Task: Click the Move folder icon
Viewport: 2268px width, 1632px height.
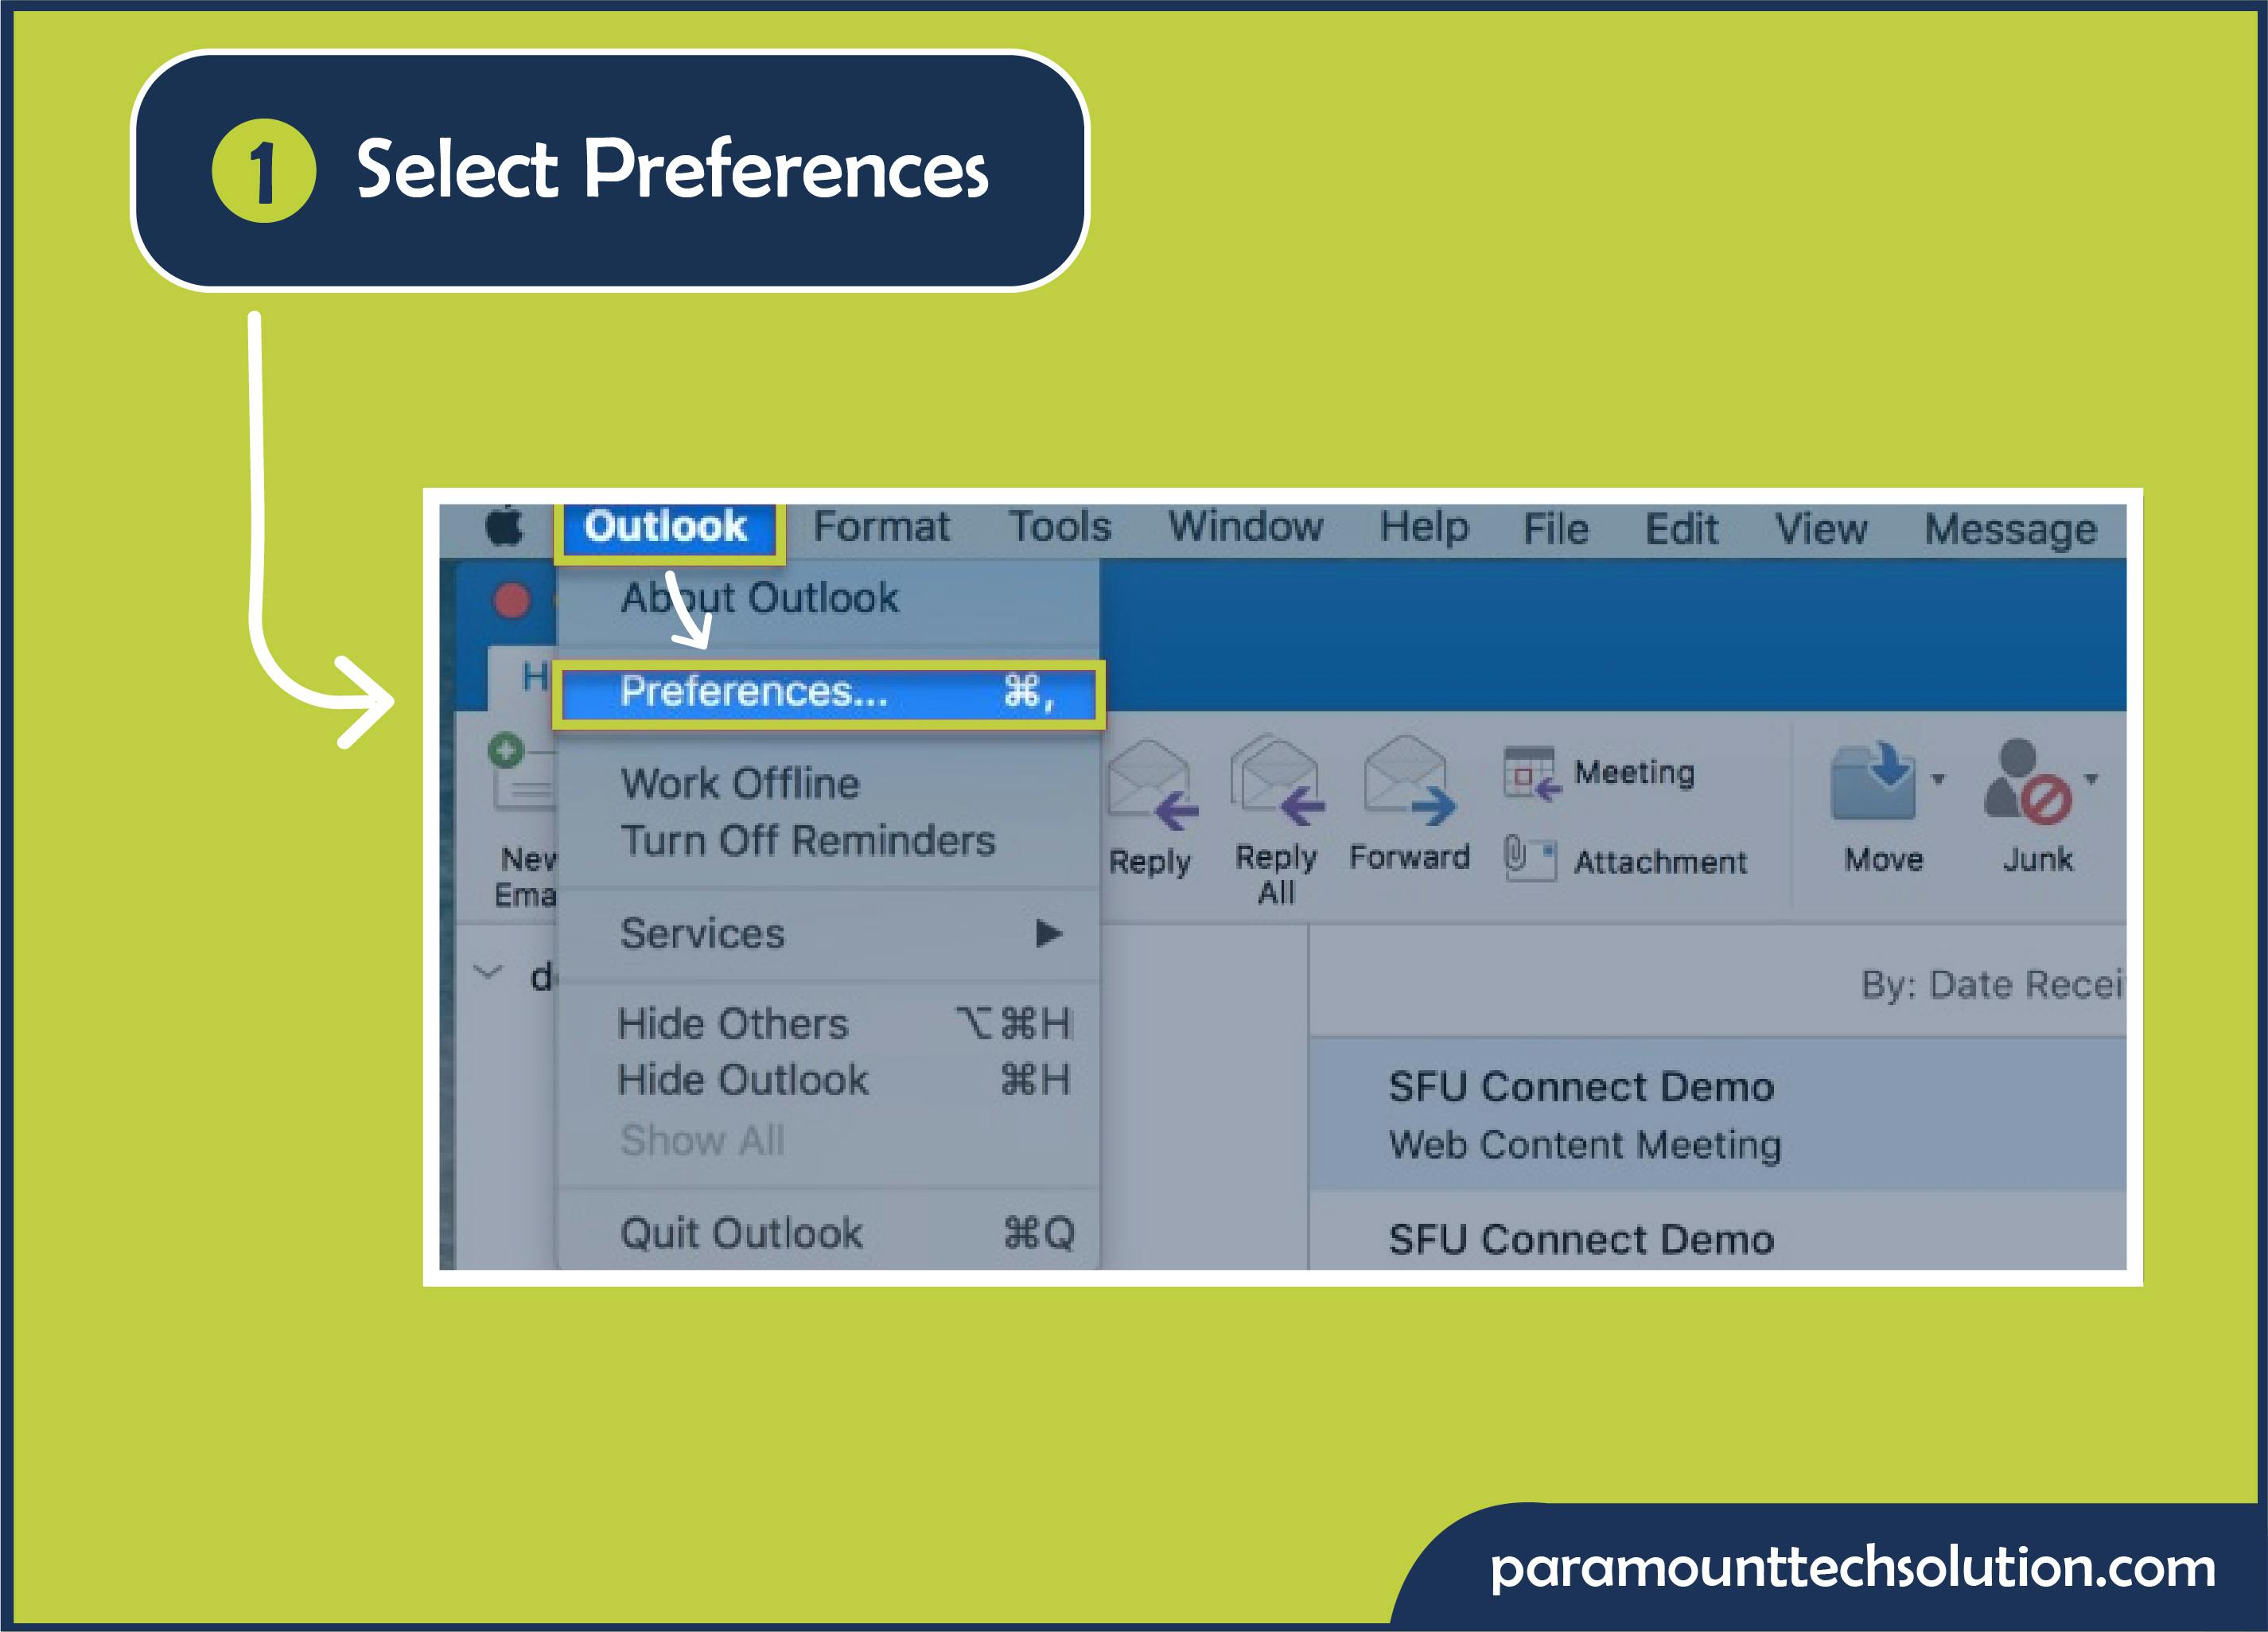Action: 1873,781
